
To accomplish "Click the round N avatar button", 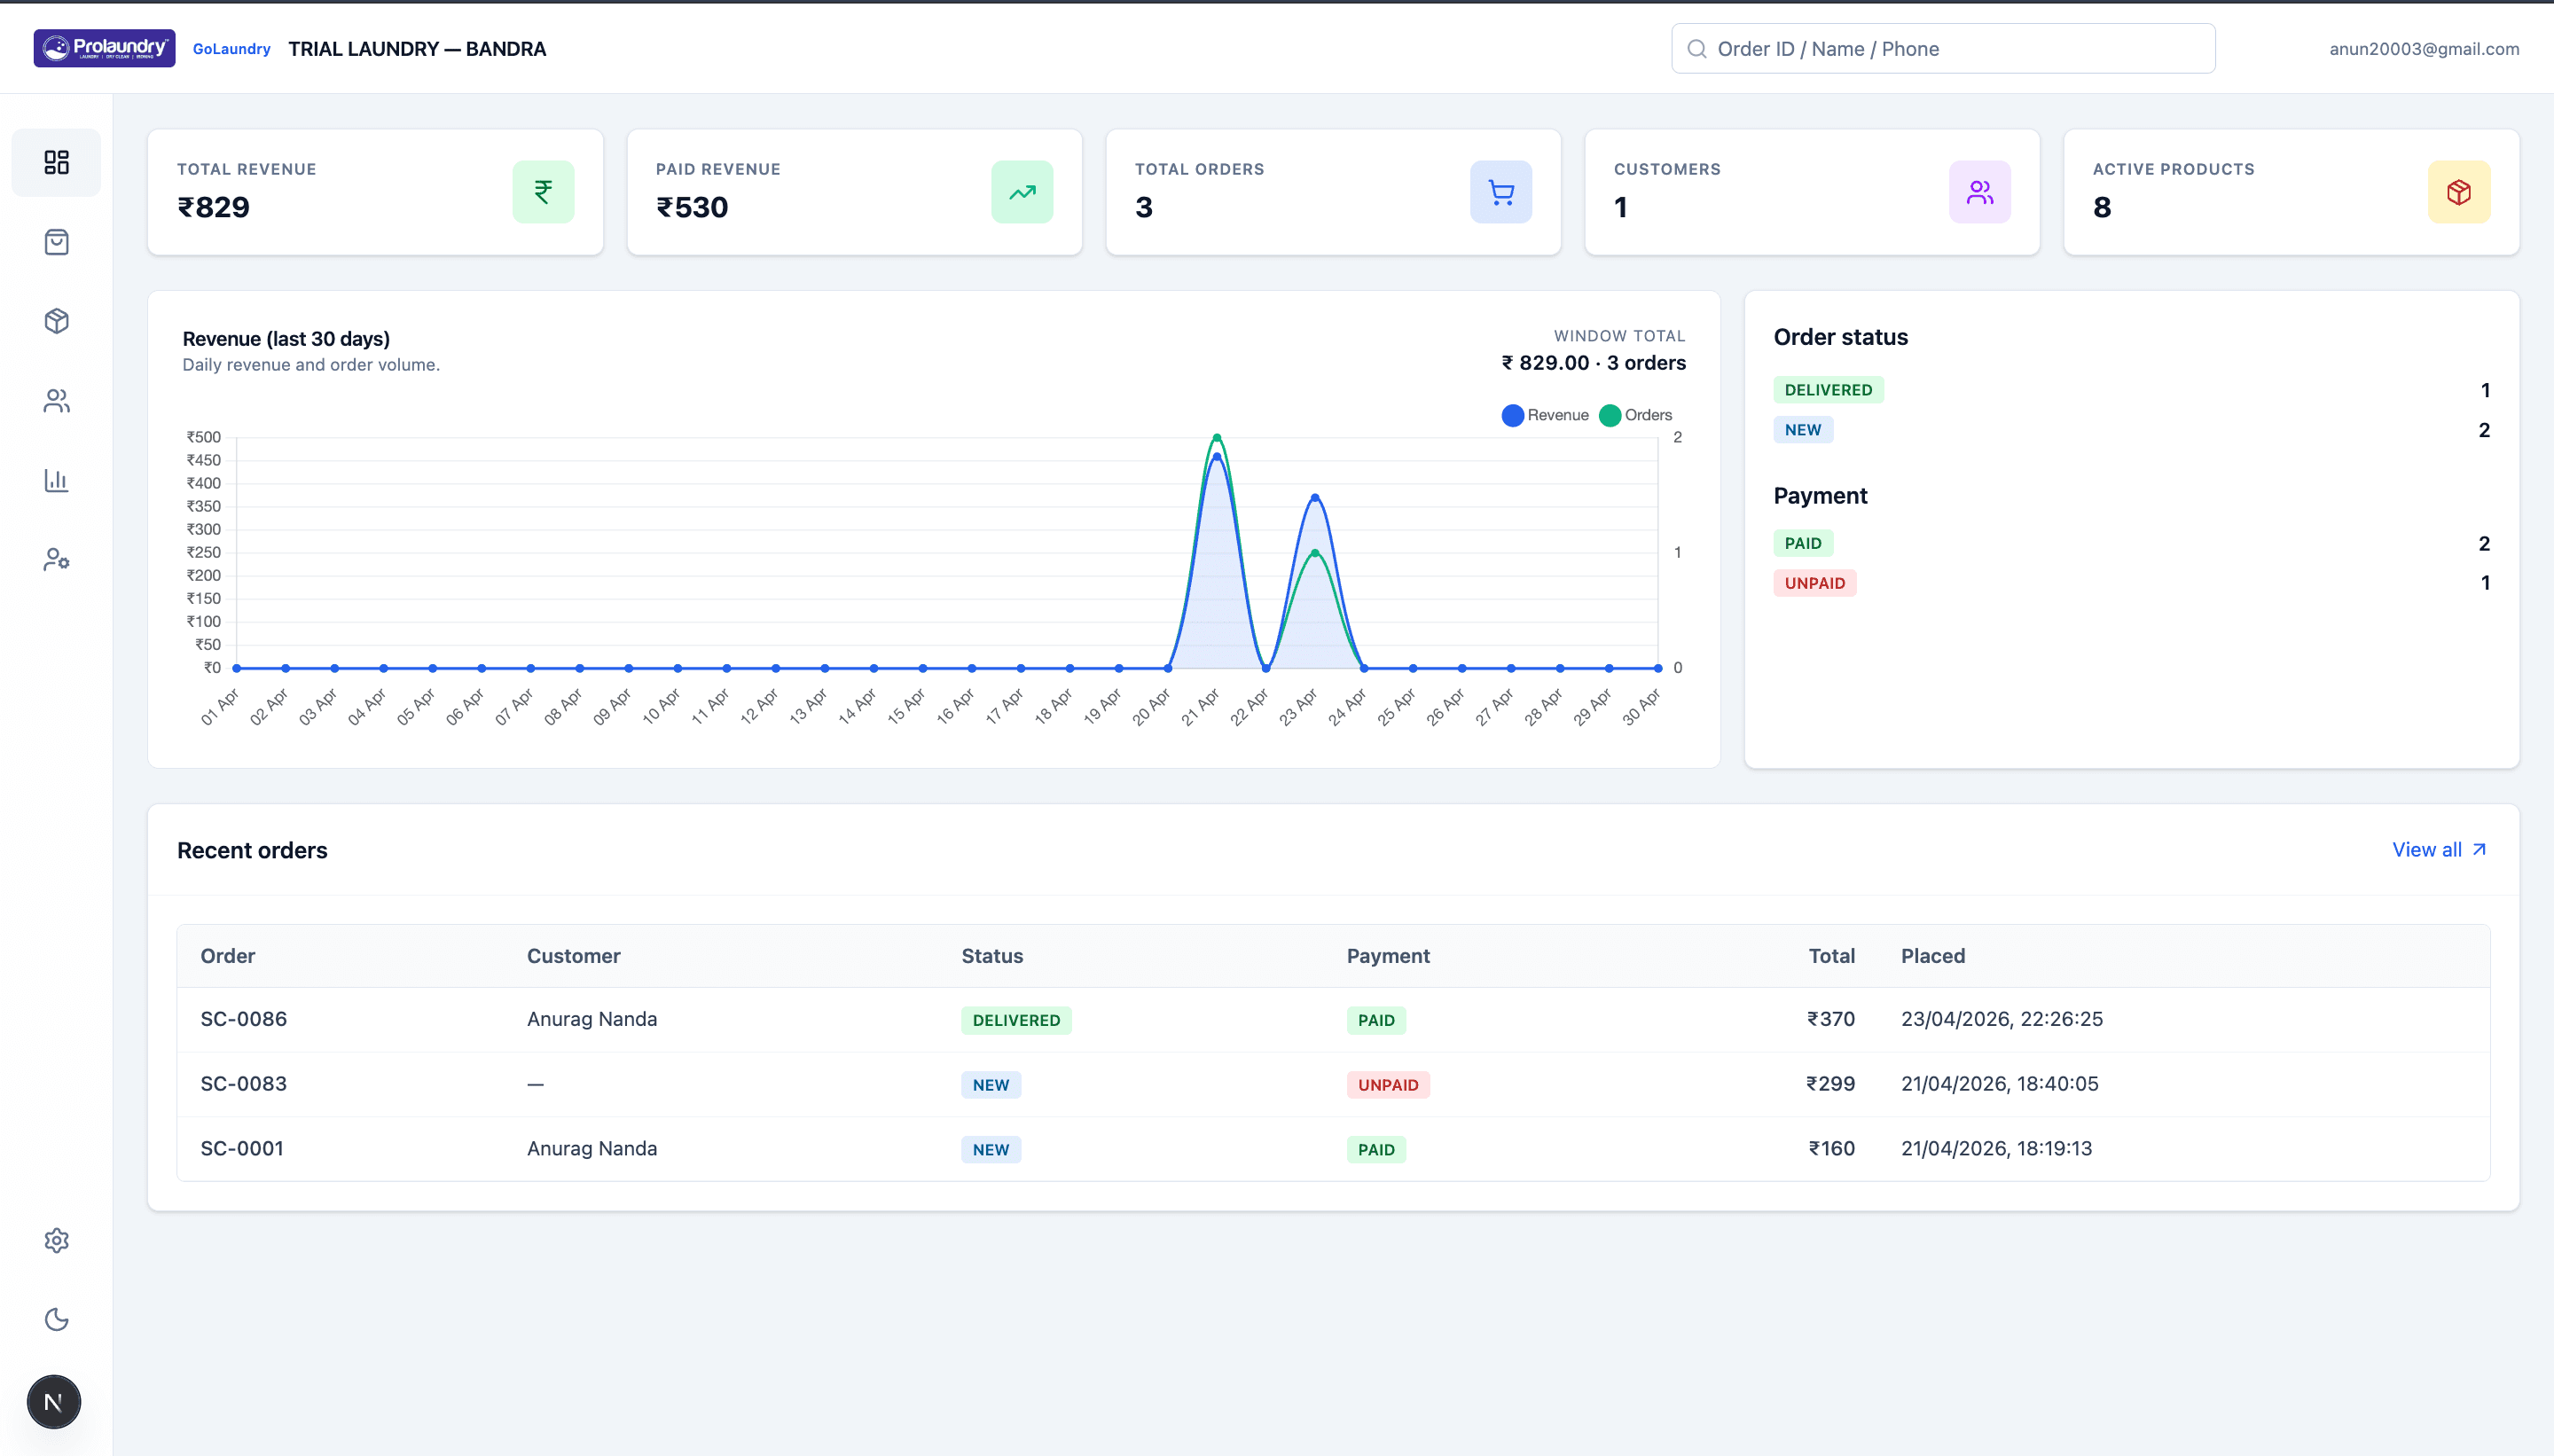I will coord(54,1402).
